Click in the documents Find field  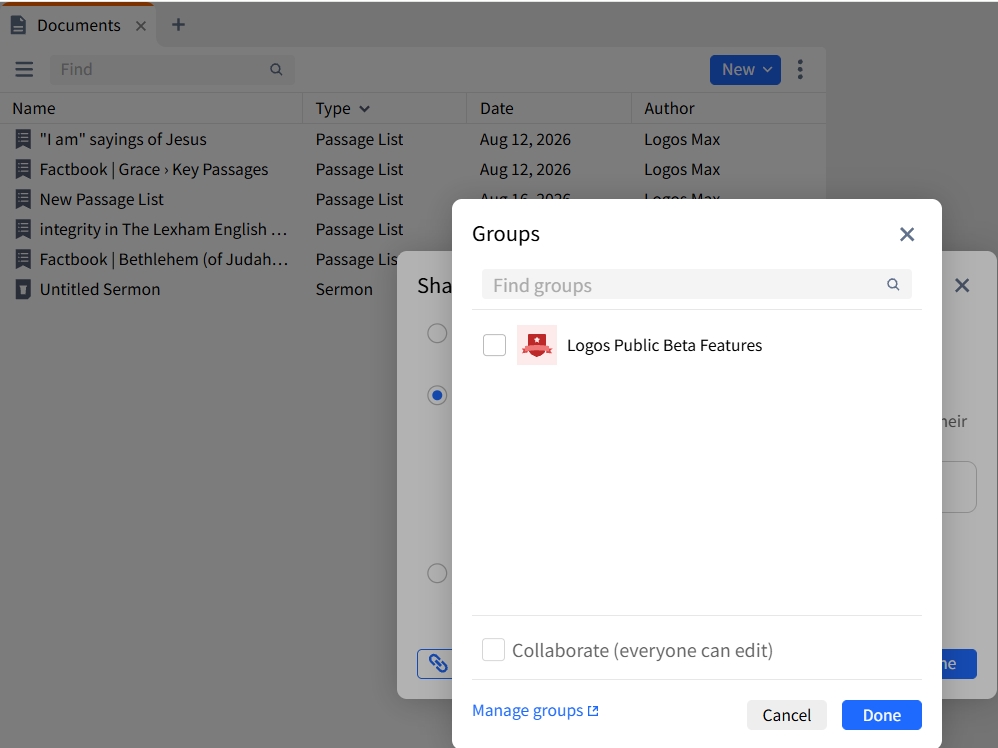point(172,69)
